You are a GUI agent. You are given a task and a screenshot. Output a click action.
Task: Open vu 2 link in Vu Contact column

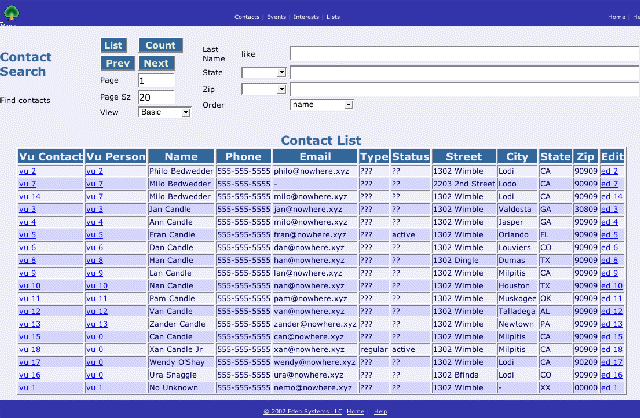coord(27,171)
